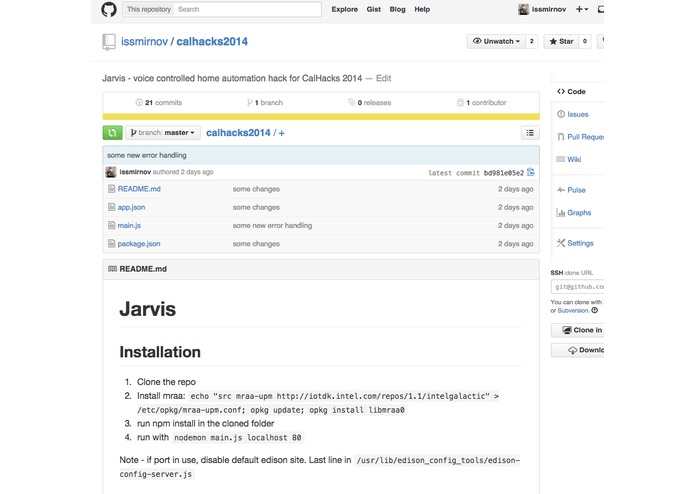Click the README.md file icon in file list

(112, 189)
